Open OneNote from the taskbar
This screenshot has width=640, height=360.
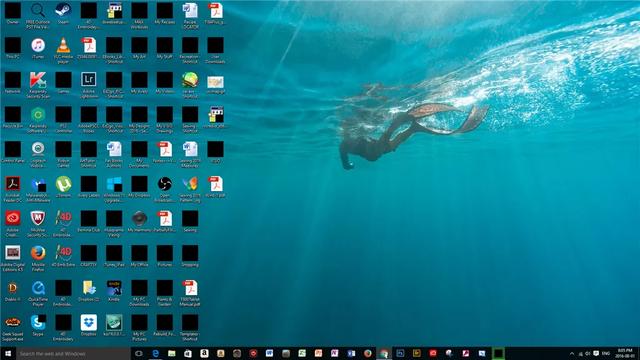335,353
